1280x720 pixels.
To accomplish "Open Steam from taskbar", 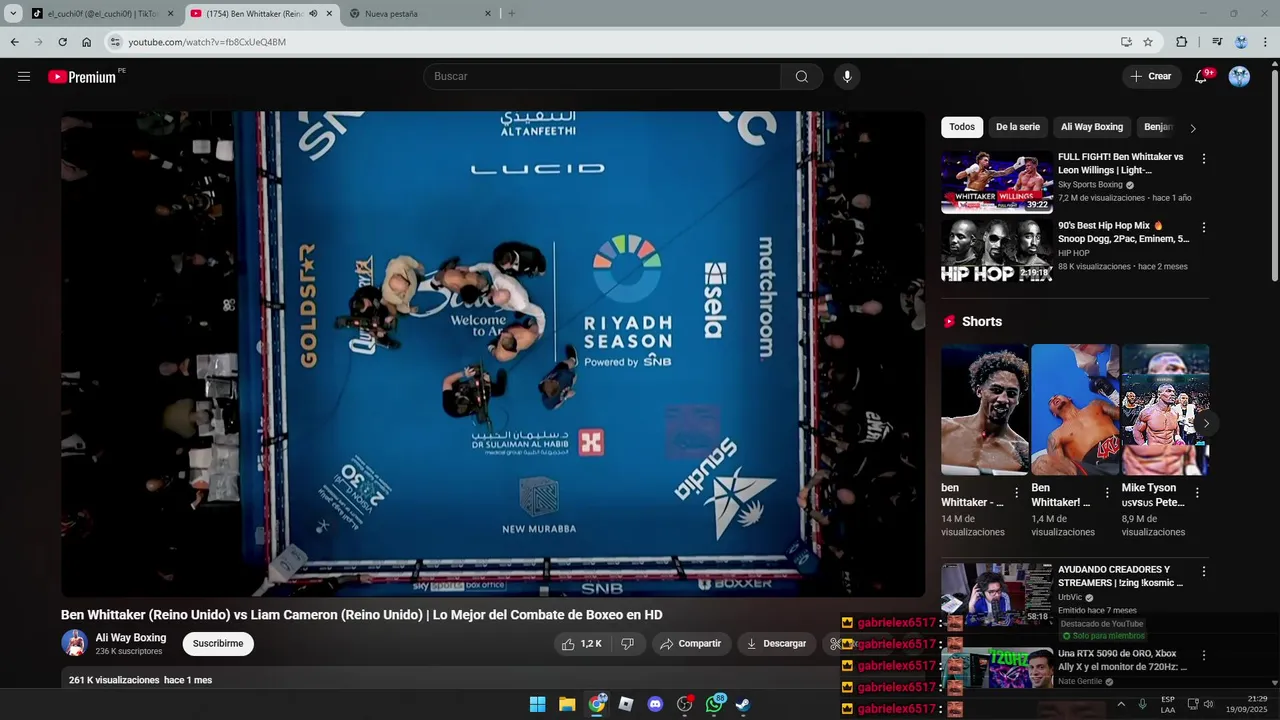I will coord(743,704).
